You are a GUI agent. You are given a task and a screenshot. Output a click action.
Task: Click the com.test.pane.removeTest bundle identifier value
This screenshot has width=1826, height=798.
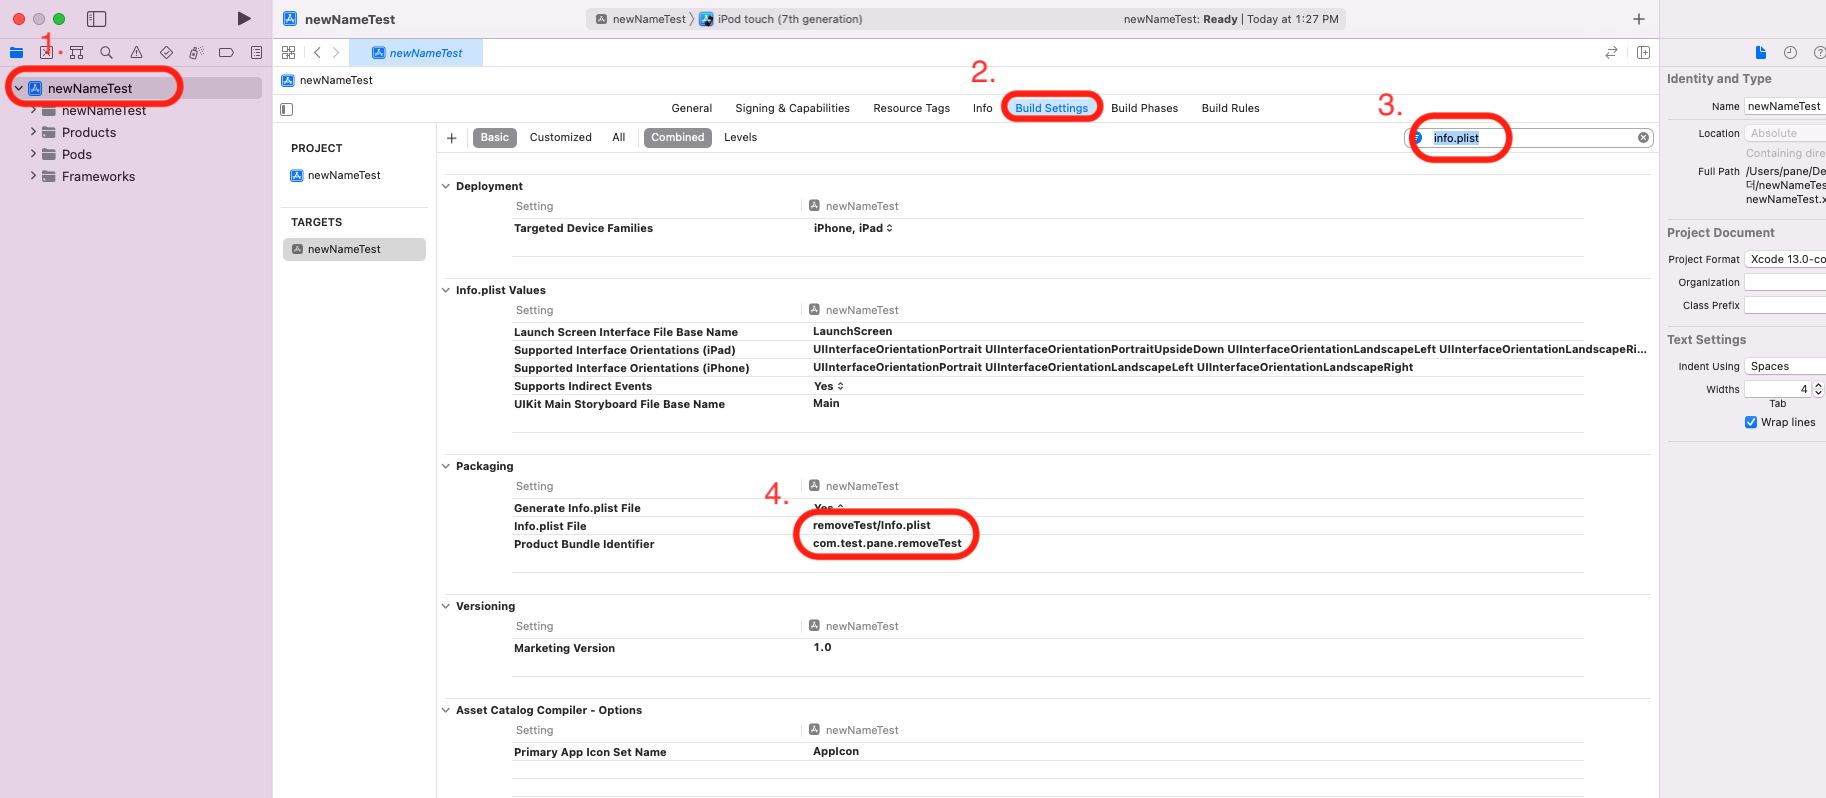[x=887, y=543]
